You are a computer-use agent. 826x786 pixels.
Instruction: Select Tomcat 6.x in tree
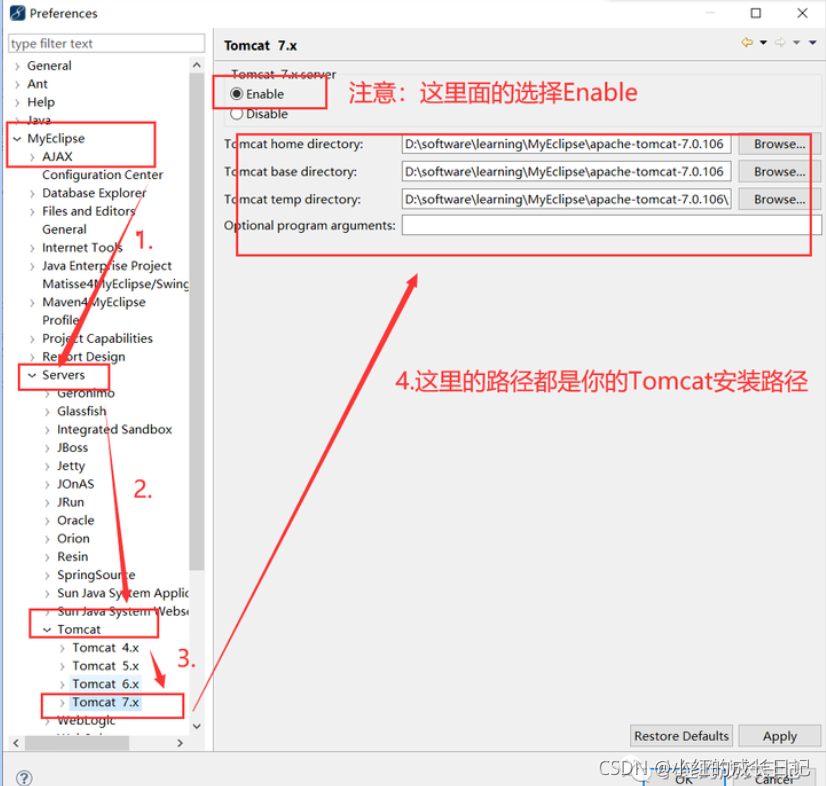[105, 684]
